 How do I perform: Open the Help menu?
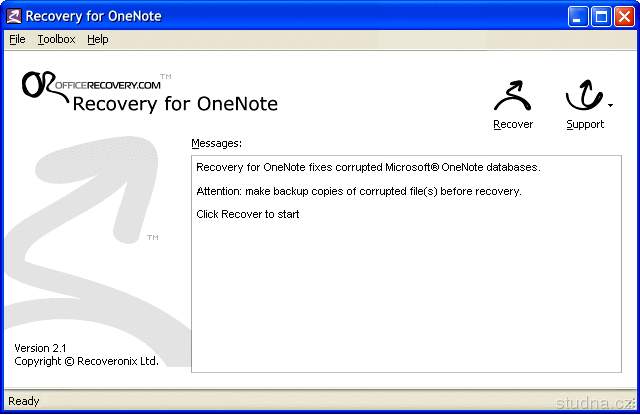coord(98,39)
